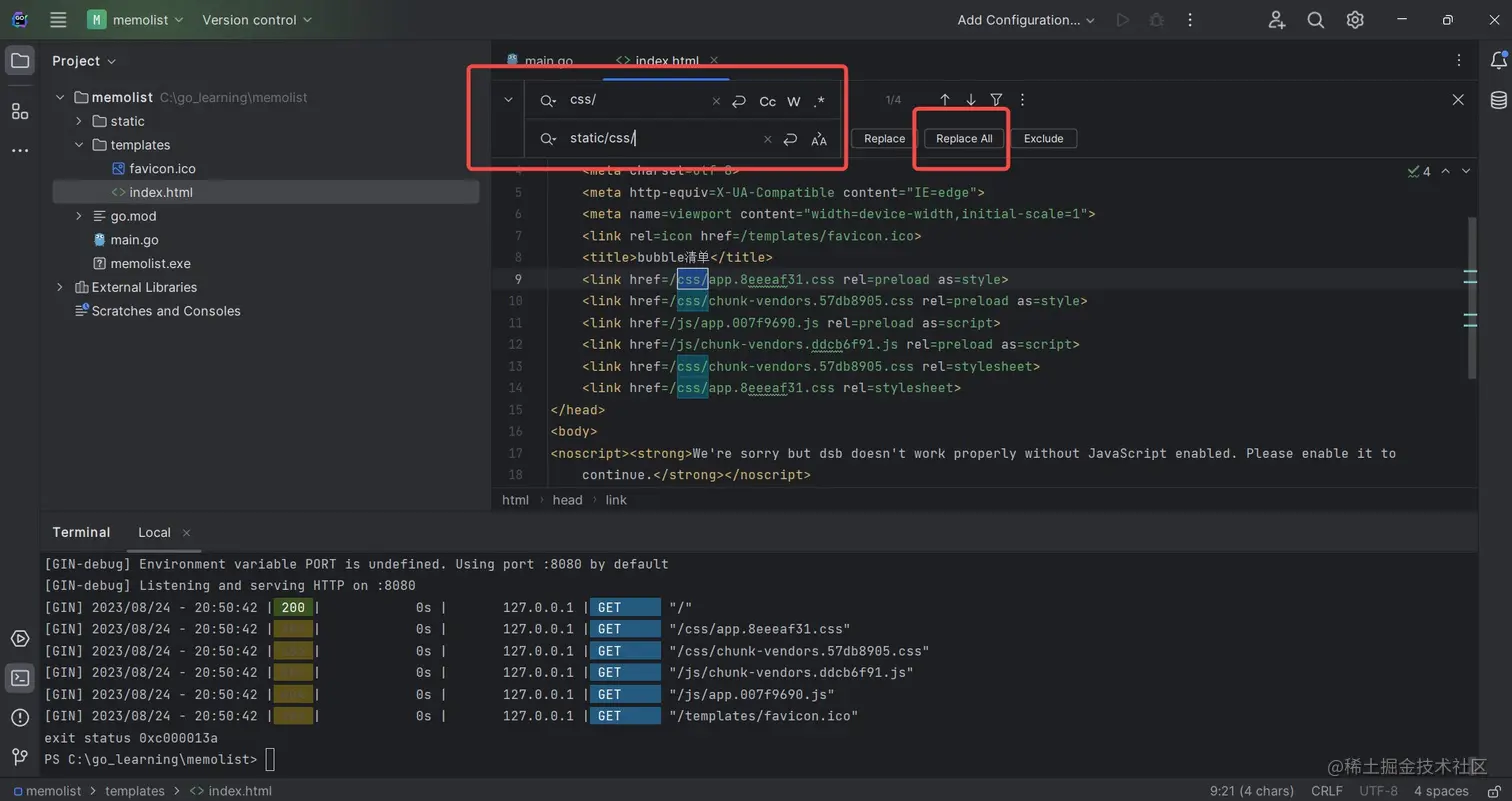Collapse the templates folder
Viewport: 1512px width, 801px height.
79,145
